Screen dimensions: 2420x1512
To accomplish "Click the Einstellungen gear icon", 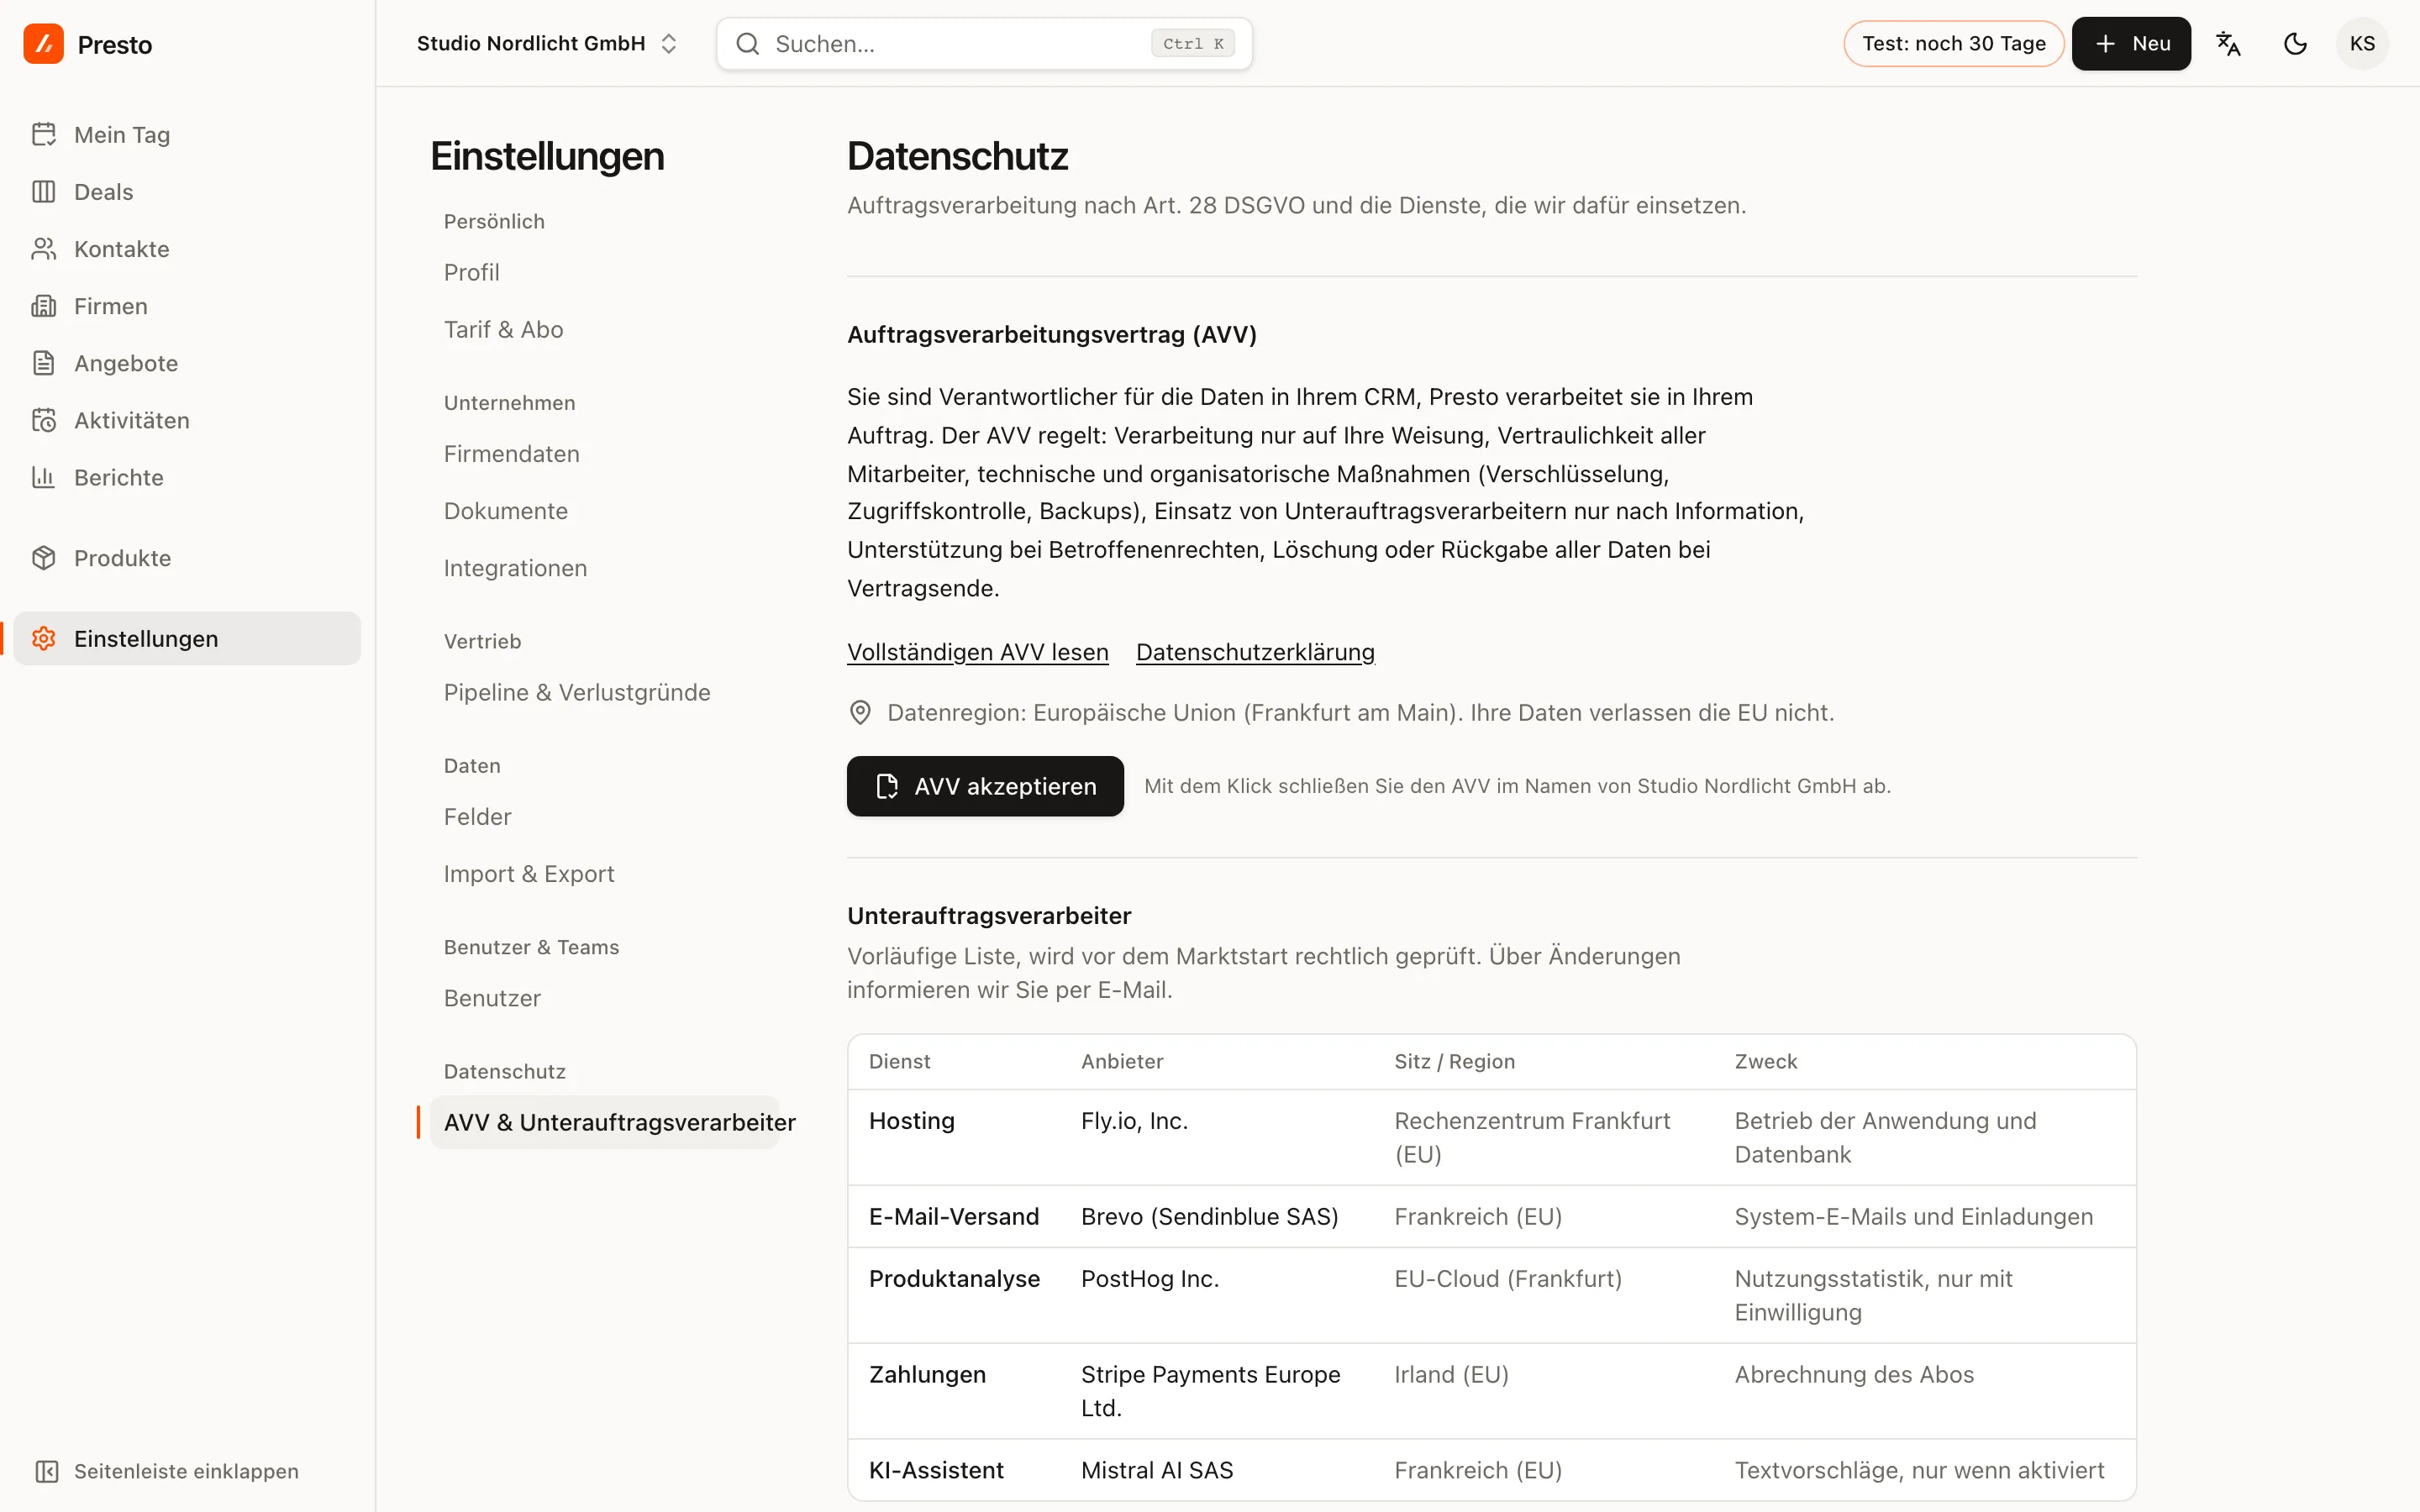I will [43, 638].
